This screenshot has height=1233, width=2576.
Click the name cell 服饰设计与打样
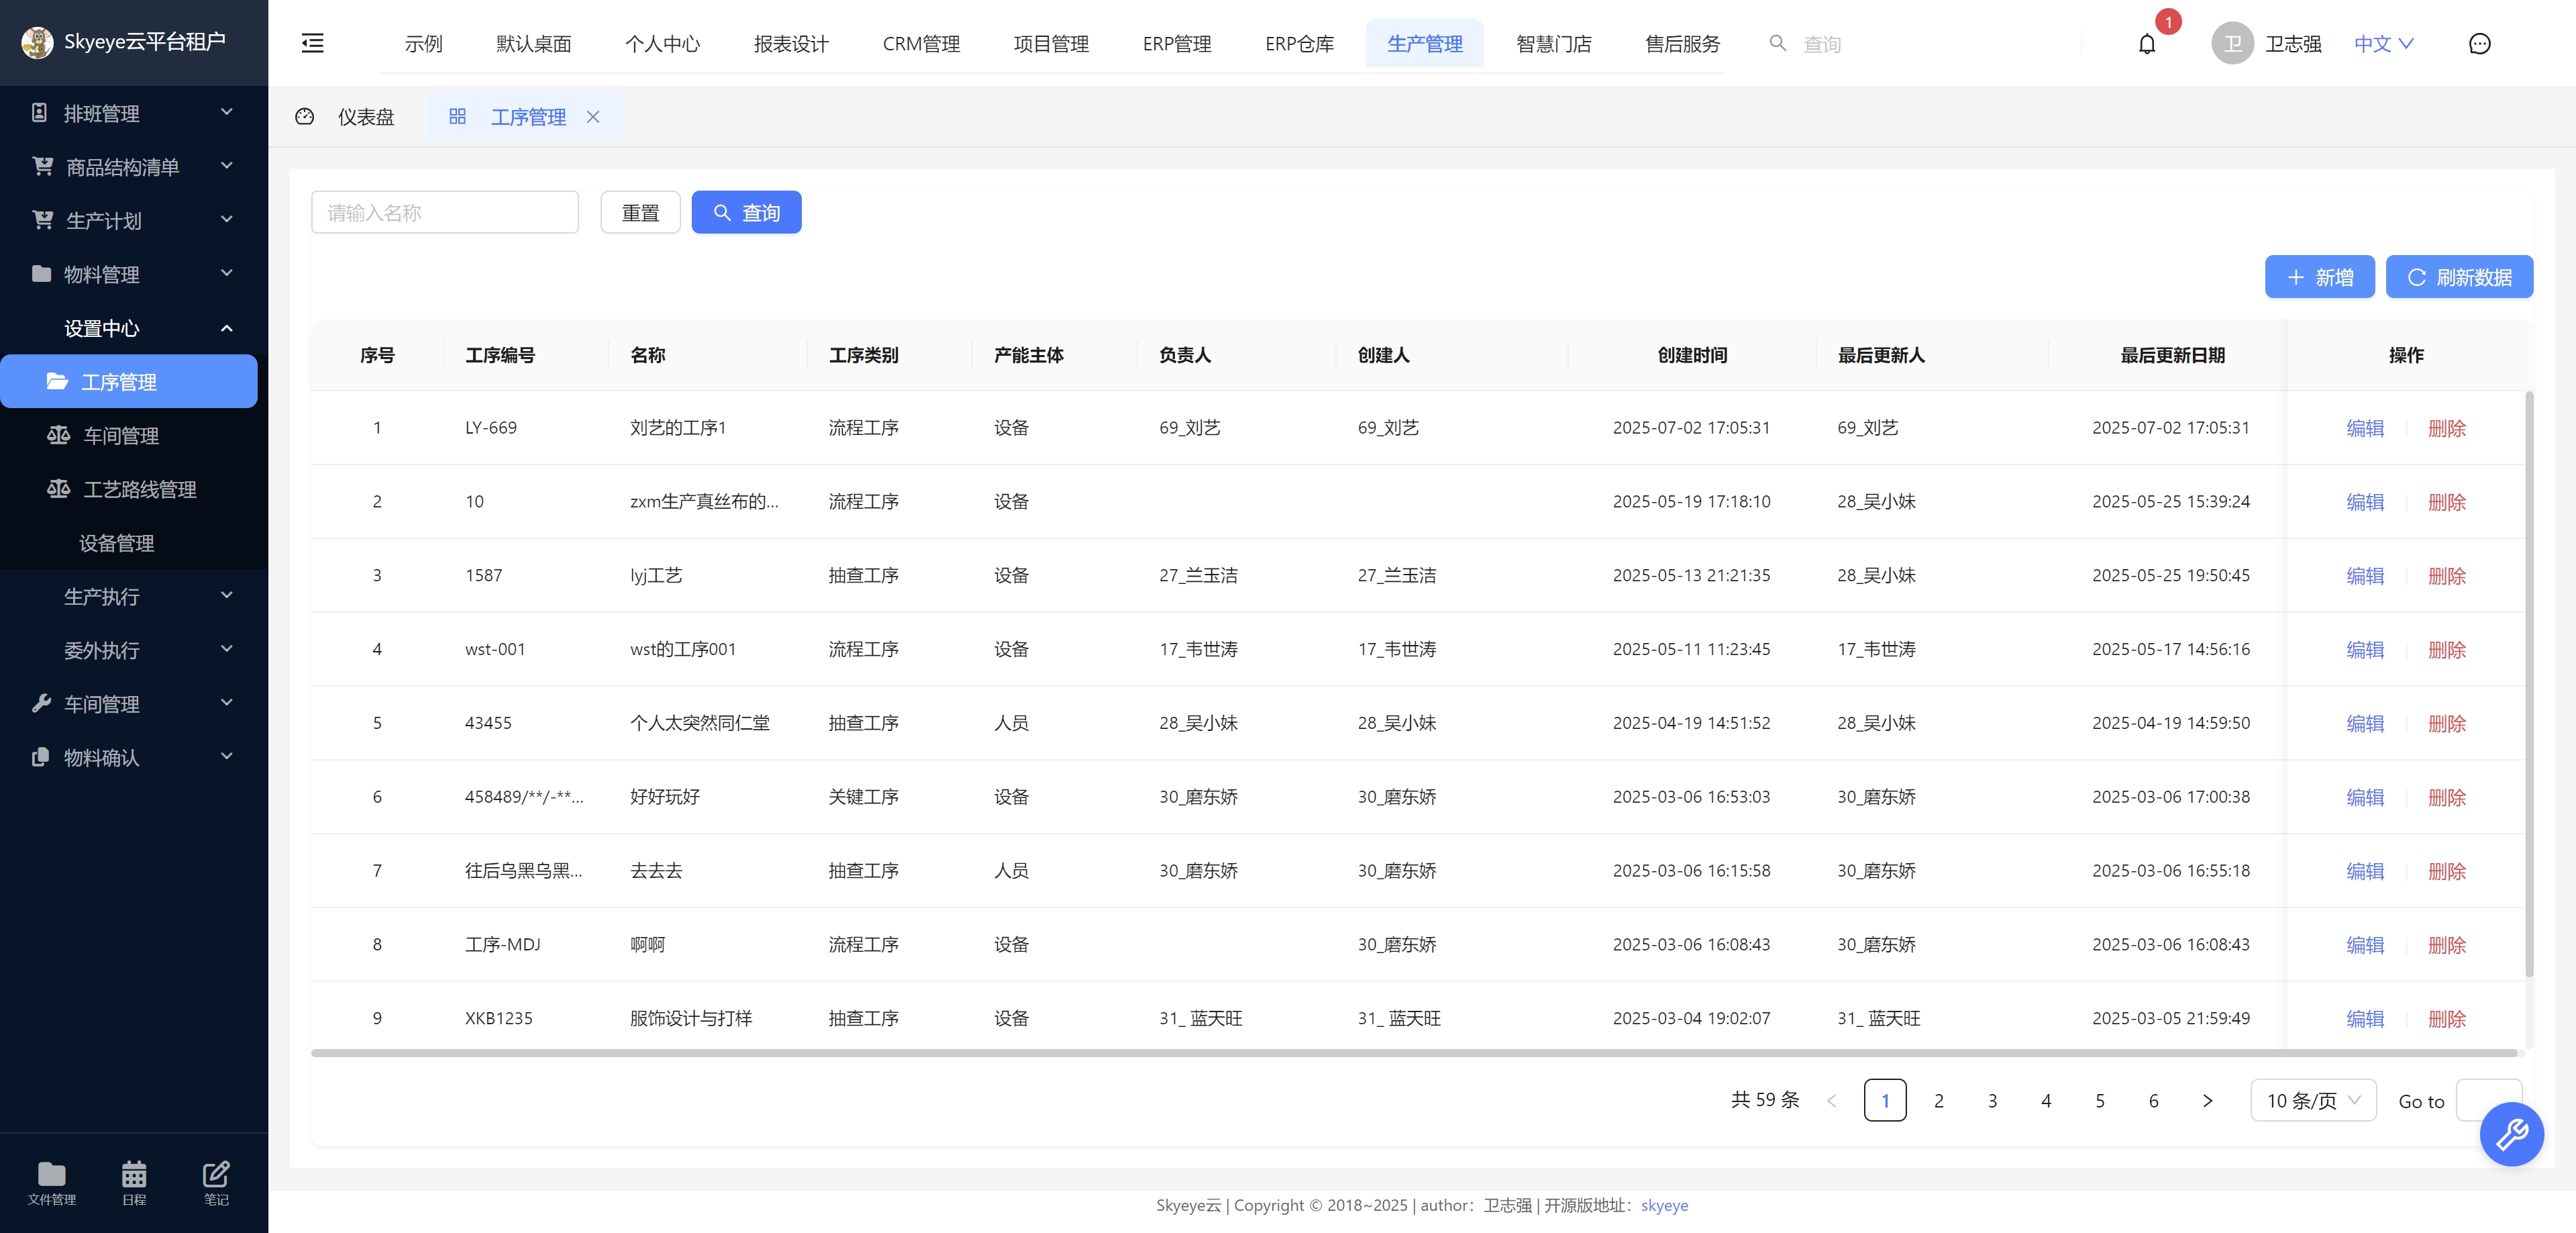(x=691, y=1018)
